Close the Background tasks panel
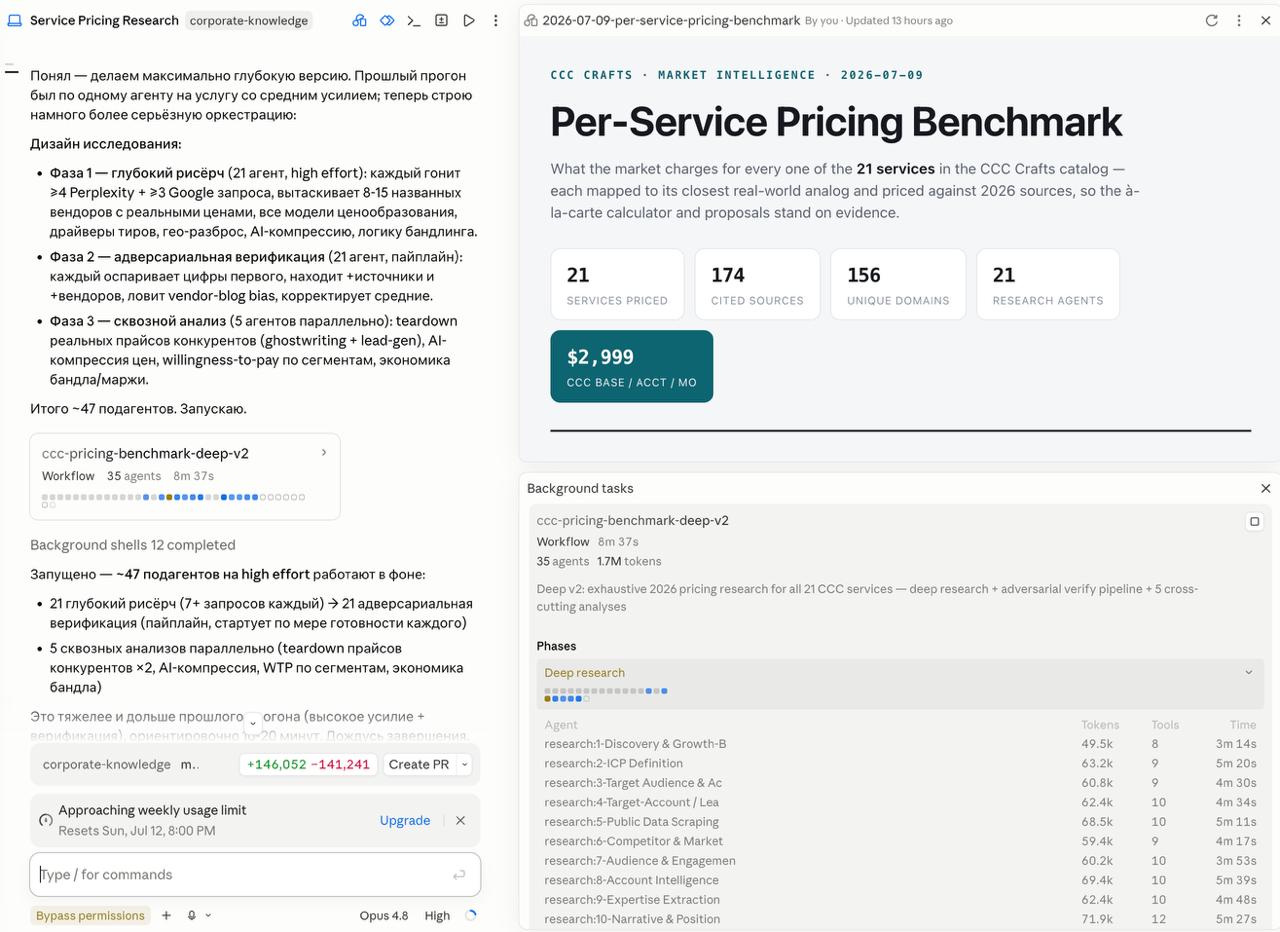This screenshot has width=1280, height=932. click(1265, 488)
